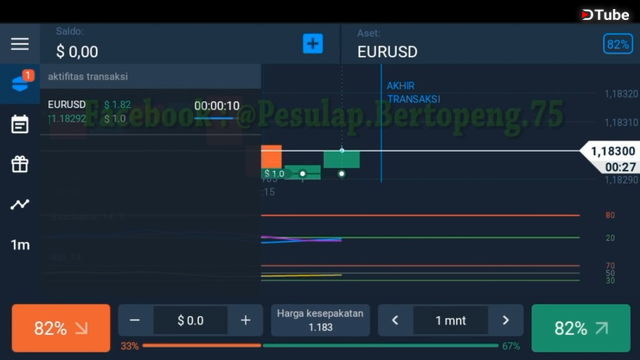
Task: Tap the orange candle on chart
Action: (271, 156)
